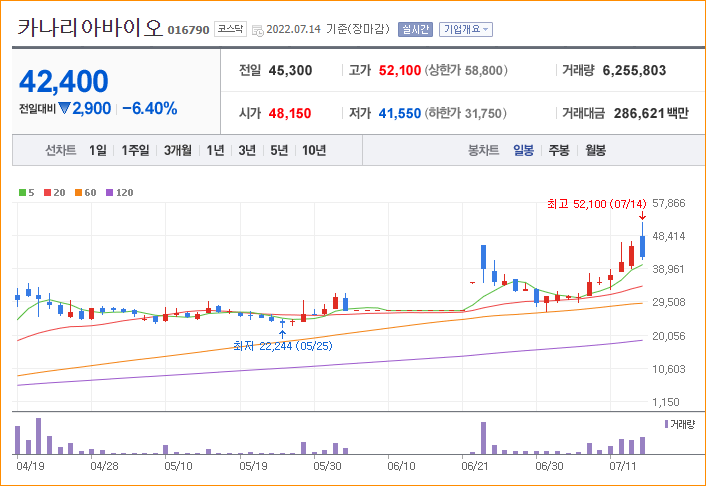706x486 pixels.
Task: Click the blue down-triangle before 2,900
Action: click(x=64, y=108)
